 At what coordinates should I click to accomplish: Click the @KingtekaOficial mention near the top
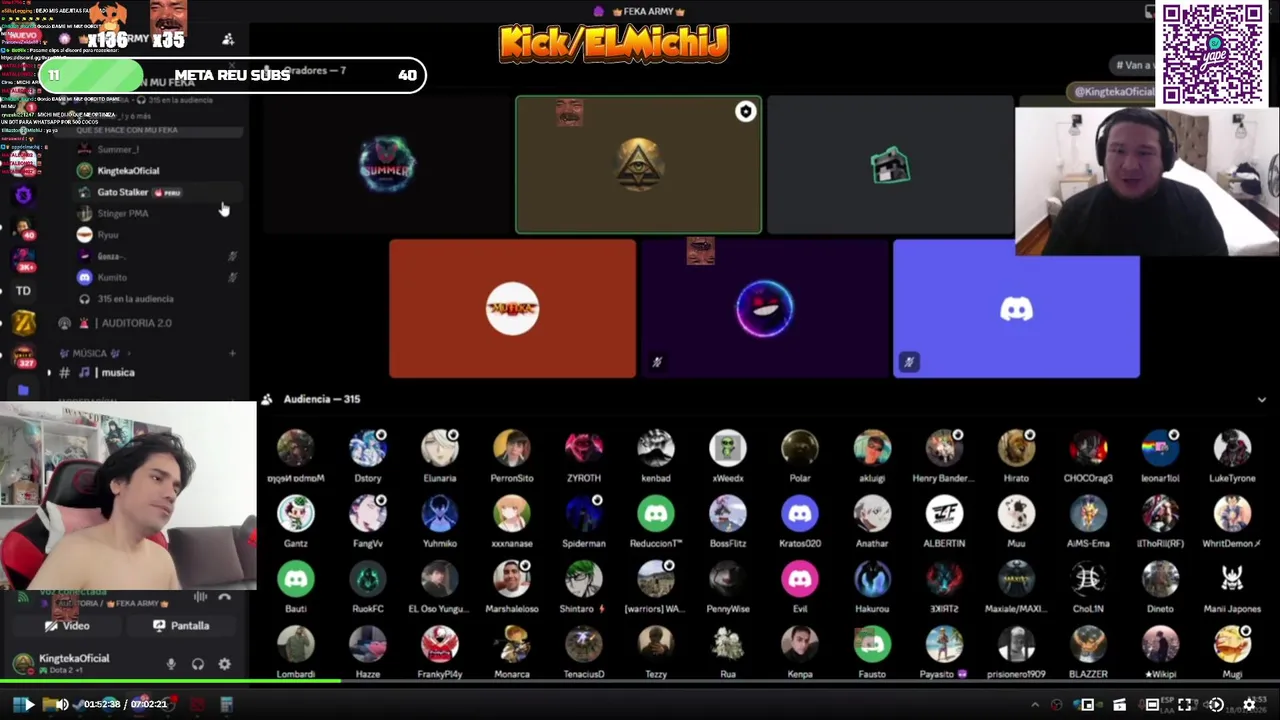(1114, 92)
